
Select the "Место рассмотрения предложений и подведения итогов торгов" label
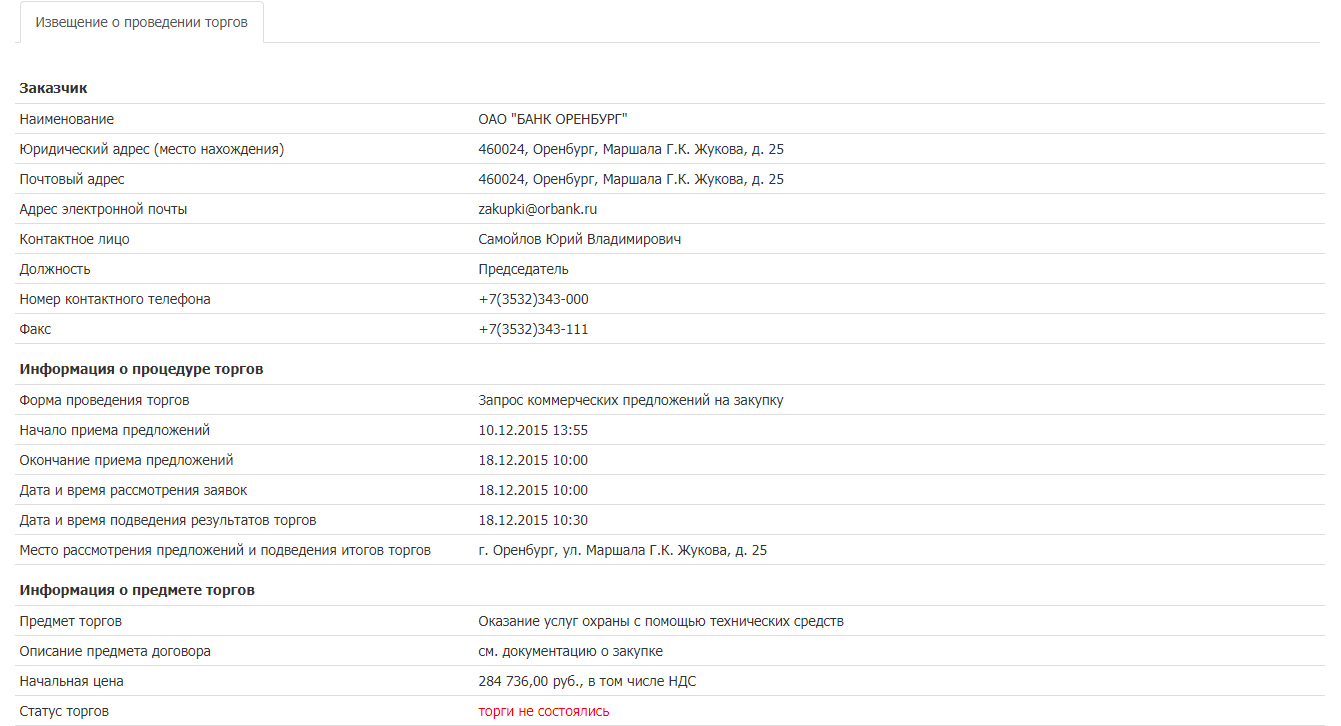[x=225, y=550]
